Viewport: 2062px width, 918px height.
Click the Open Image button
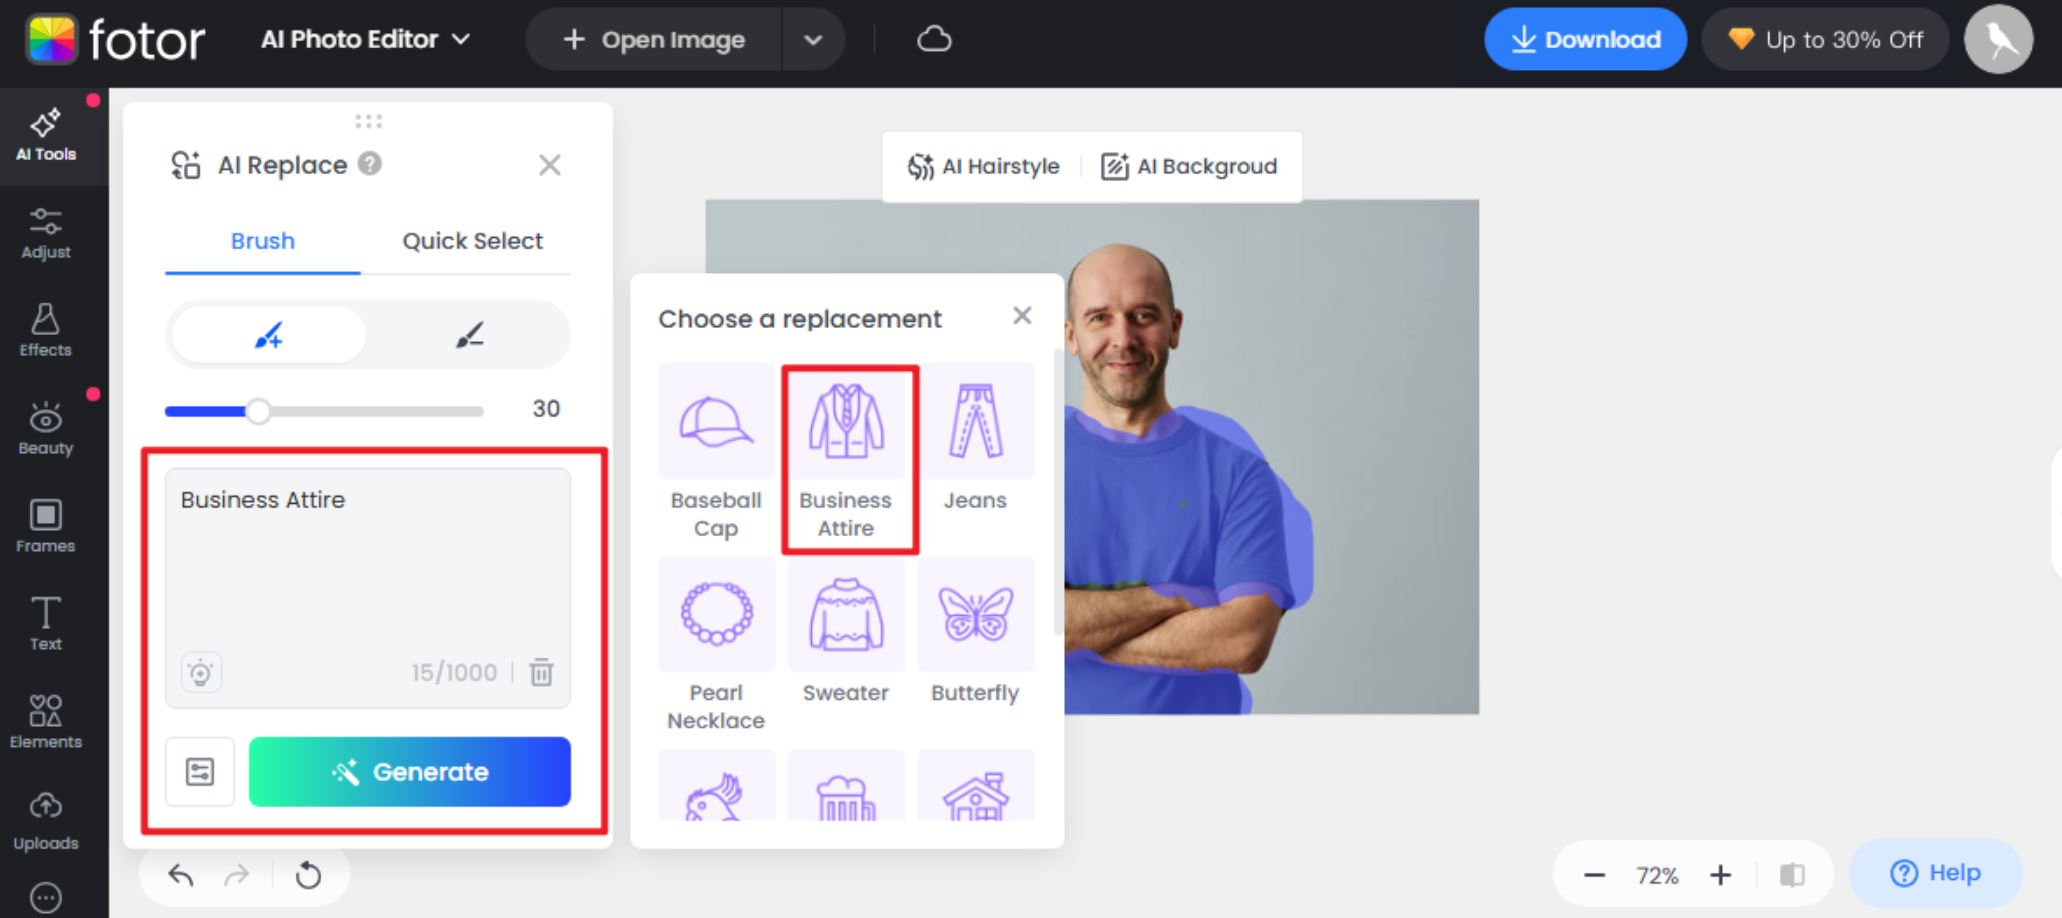click(x=654, y=40)
